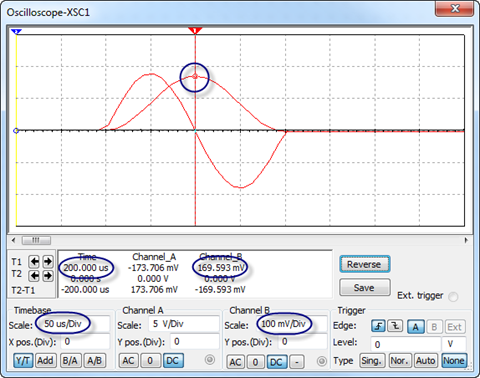Viewport: 480px width, 378px height.
Task: Click the horizontal scrollbar thumb
Action: click(x=36, y=240)
